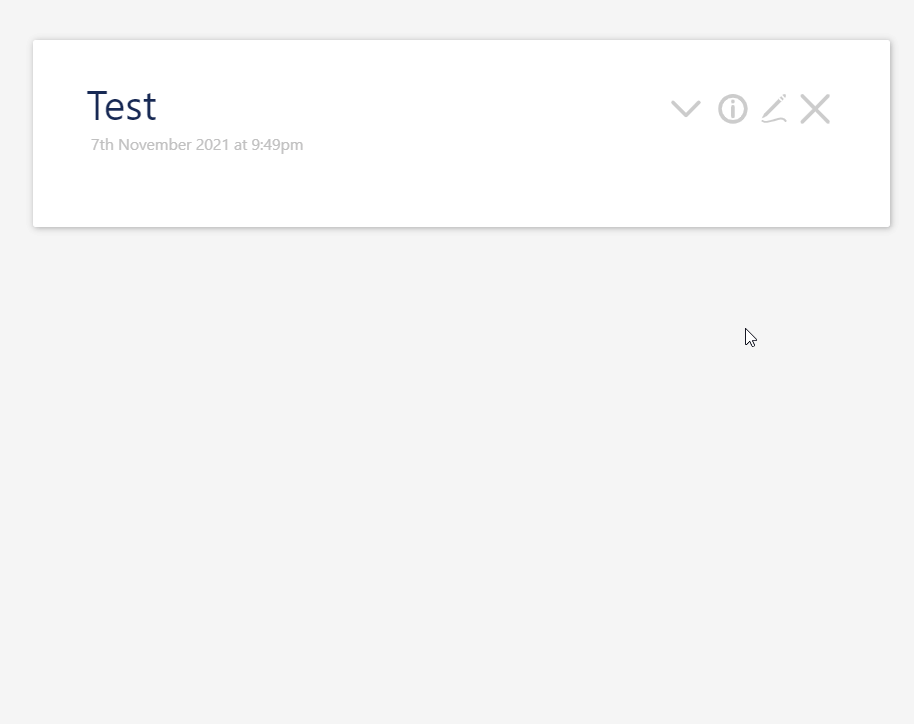The image size is (914, 724).
Task: Click the heading that reads Test
Action: [121, 106]
